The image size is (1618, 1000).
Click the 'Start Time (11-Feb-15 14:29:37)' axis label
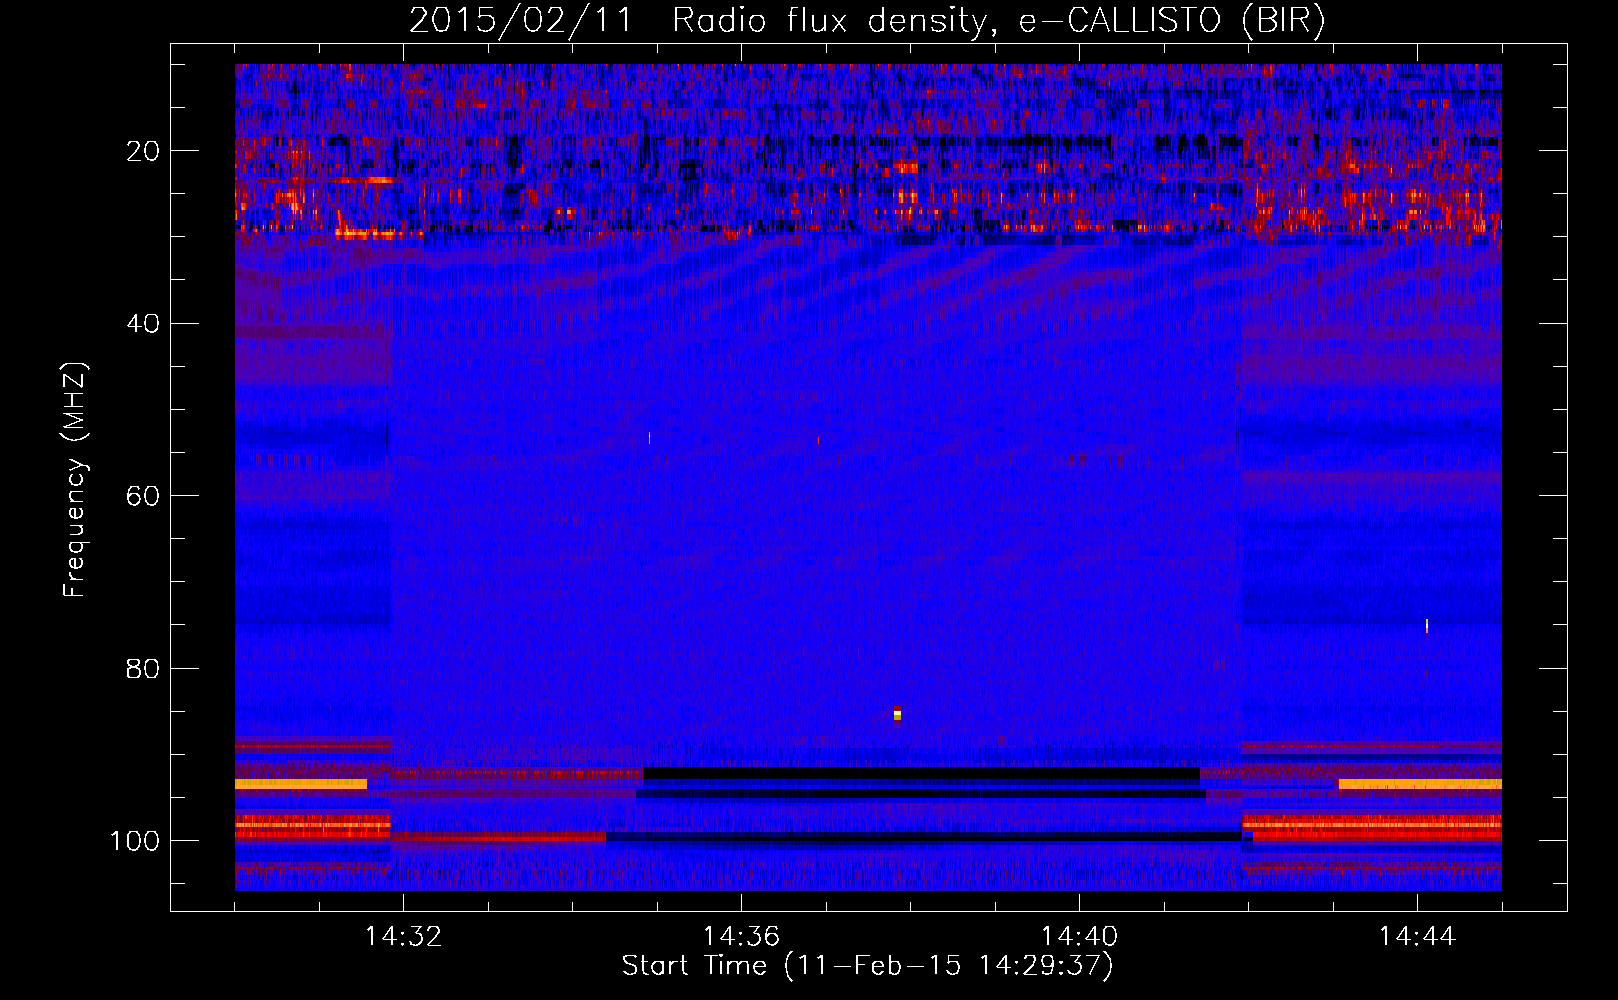click(x=867, y=966)
